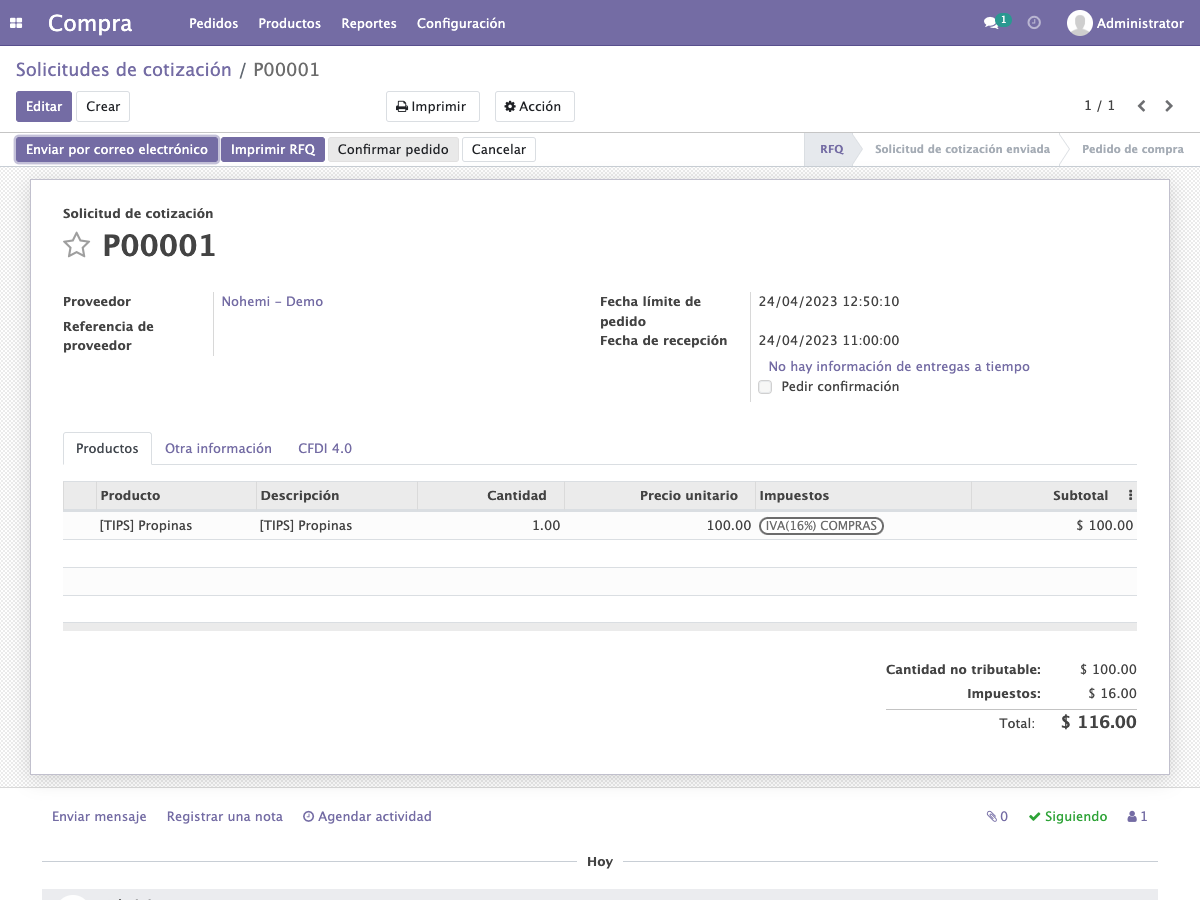Image resolution: width=1200 pixels, height=900 pixels.
Task: Click taxes amount $ 16.00
Action: click(x=1112, y=694)
